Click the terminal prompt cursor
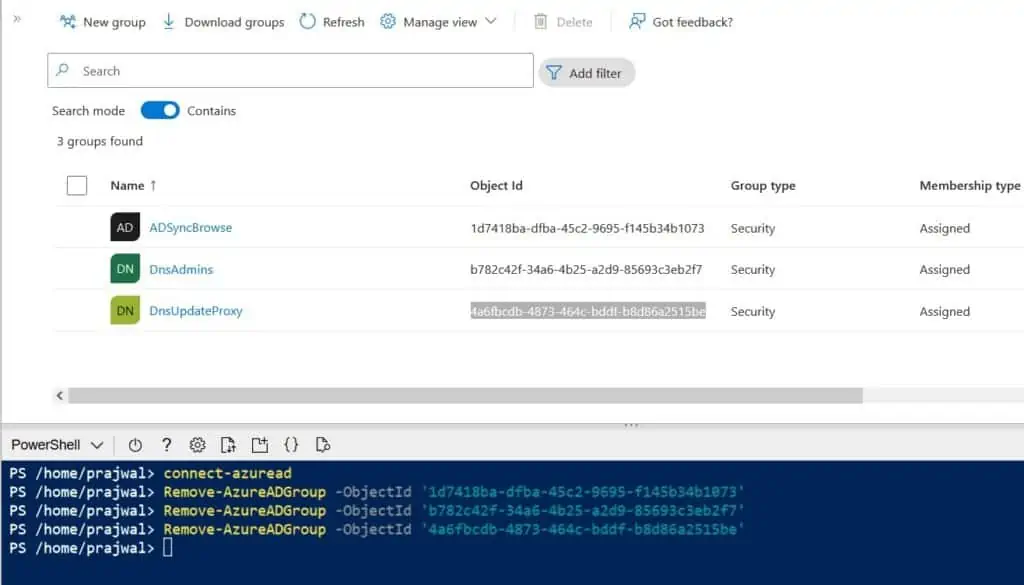1024x585 pixels. [x=168, y=547]
